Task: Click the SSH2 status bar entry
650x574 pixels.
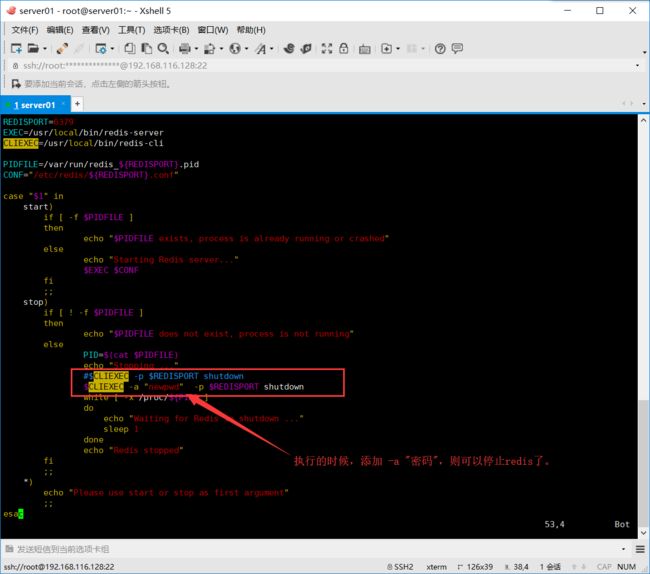Action: (x=400, y=567)
